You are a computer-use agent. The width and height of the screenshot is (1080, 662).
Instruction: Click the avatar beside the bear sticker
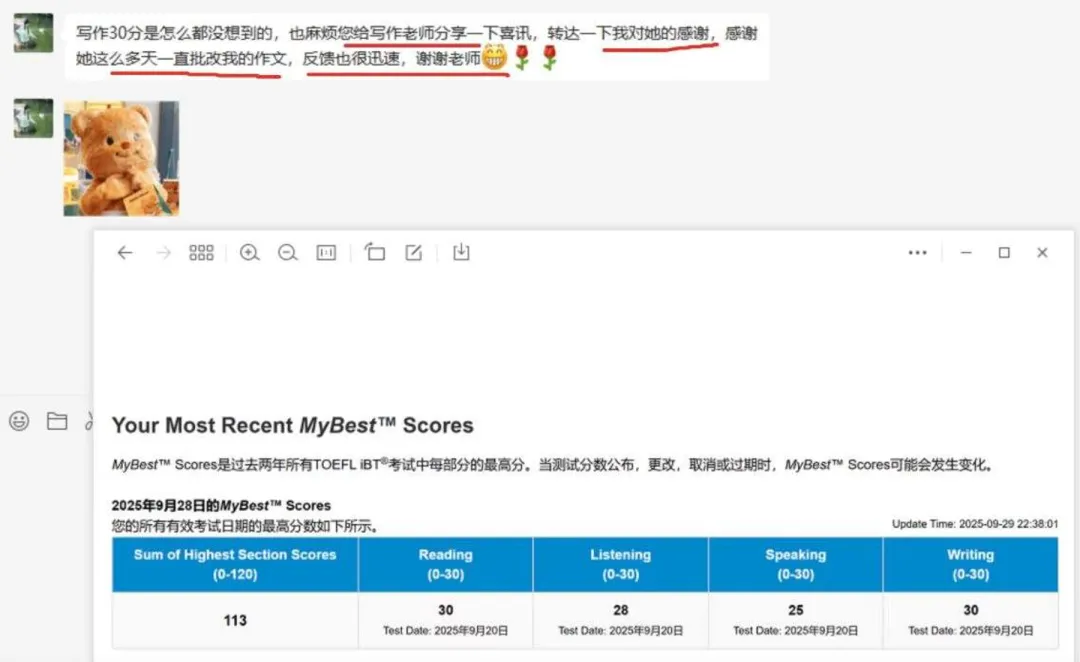[x=33, y=118]
